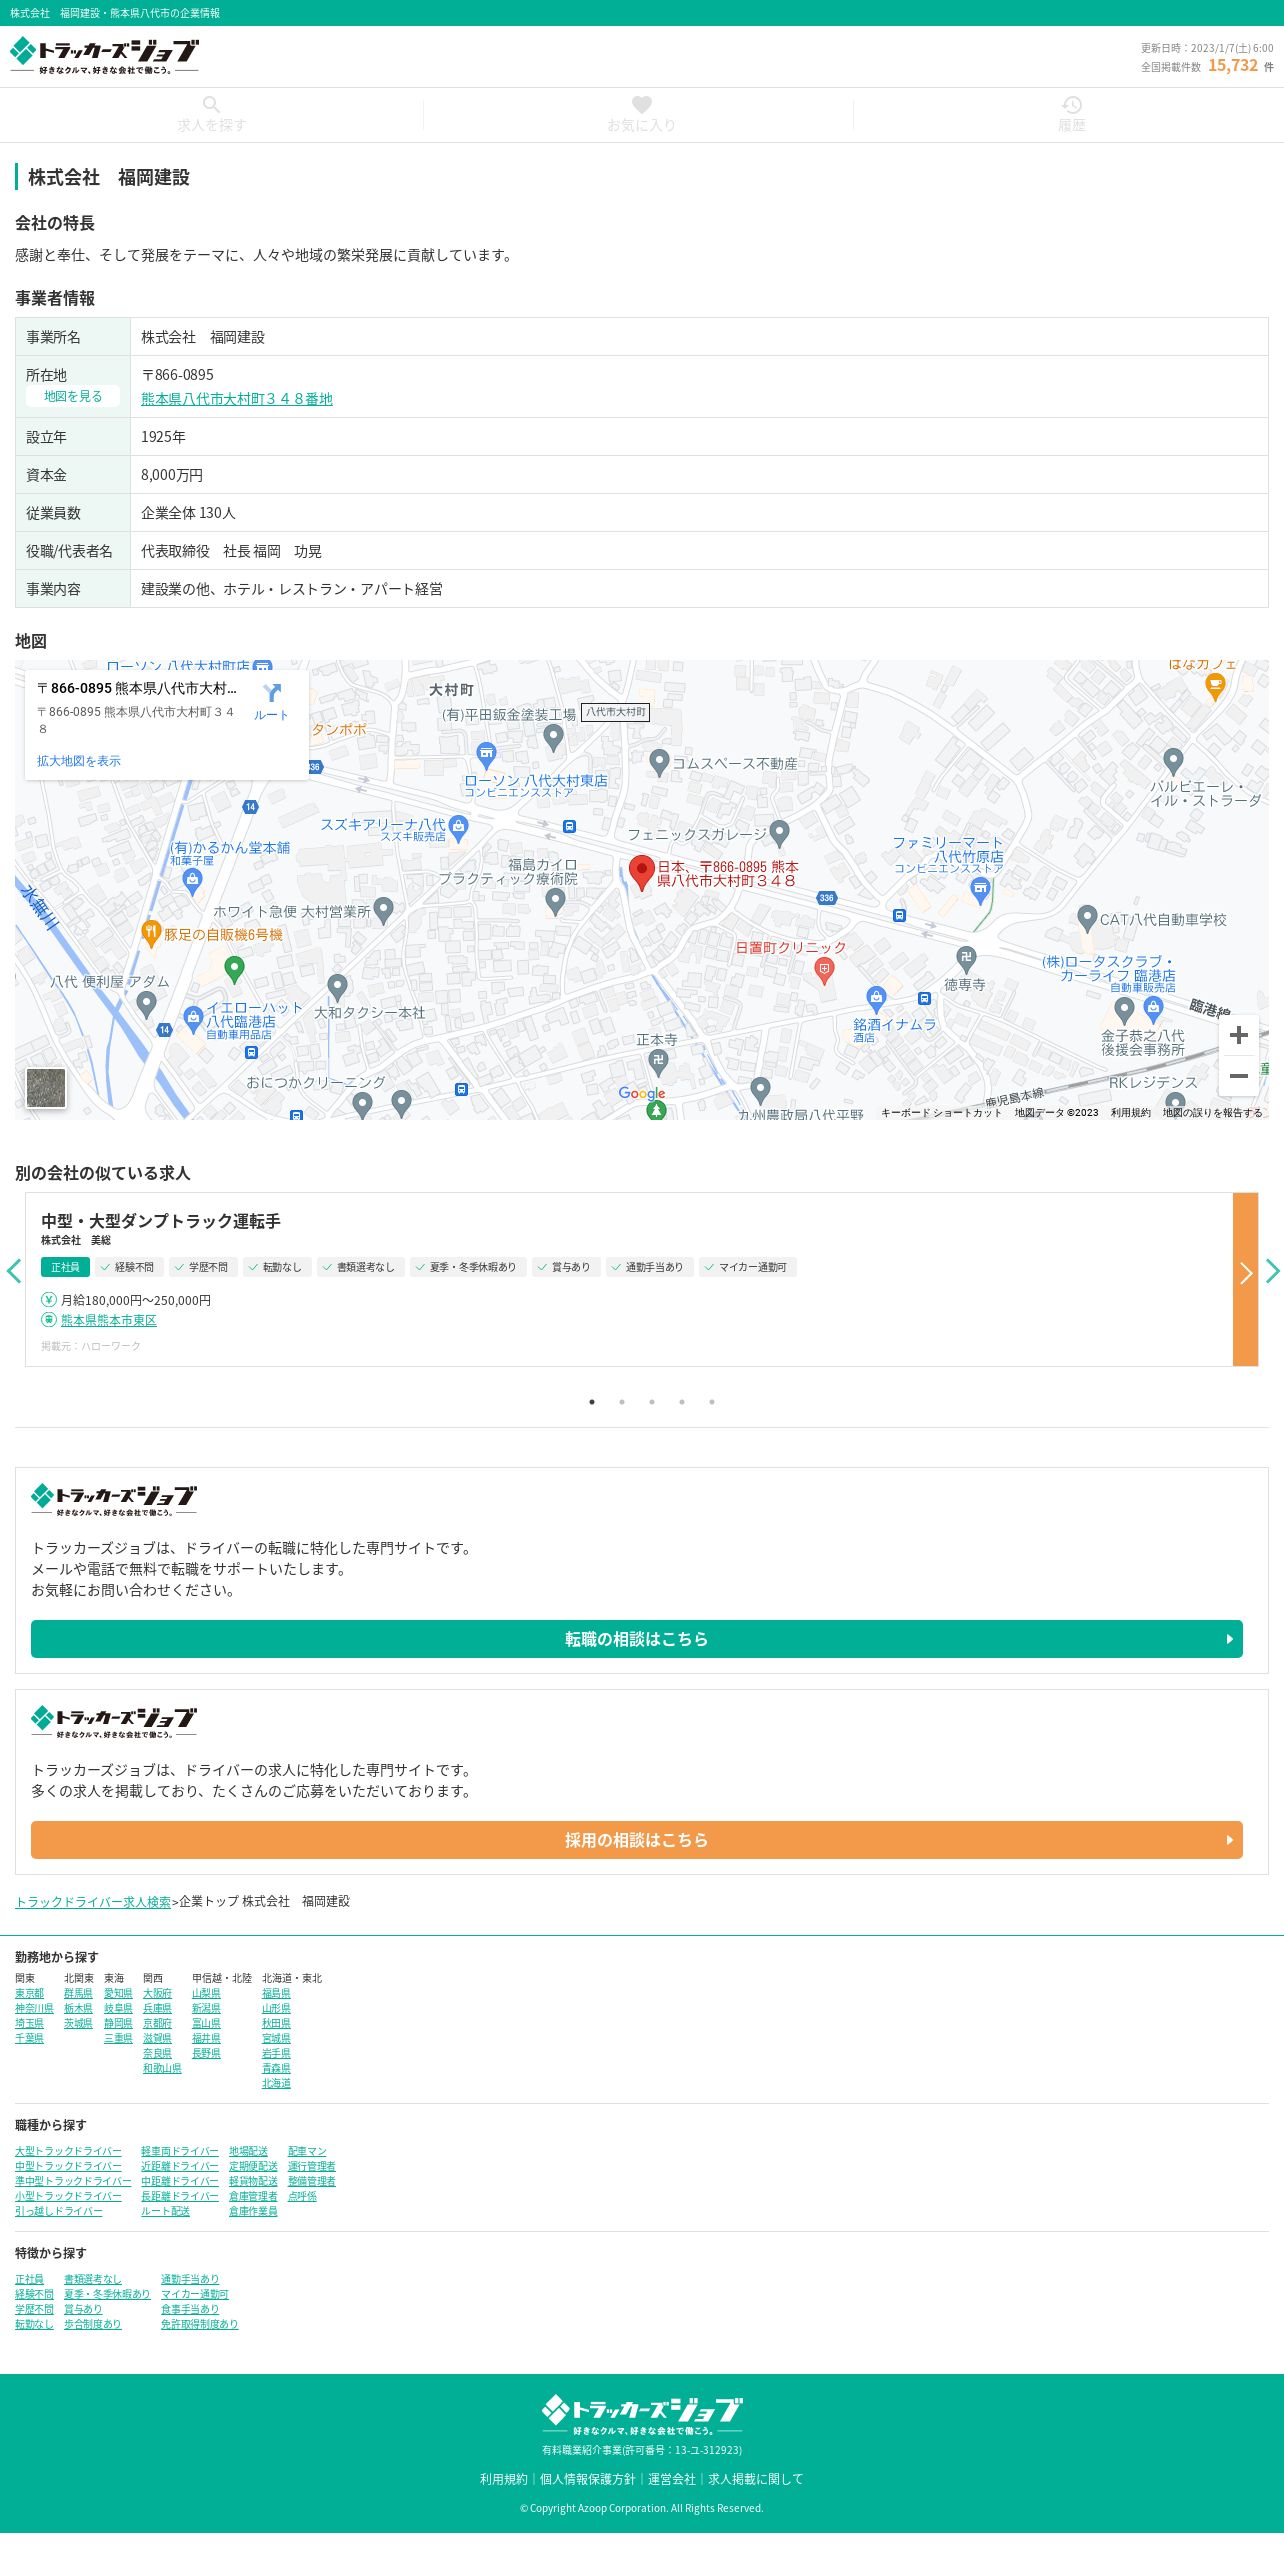The image size is (1284, 2568).
Task: Click the パルピエーレ・イル・ストラーダ marker
Action: (1174, 761)
